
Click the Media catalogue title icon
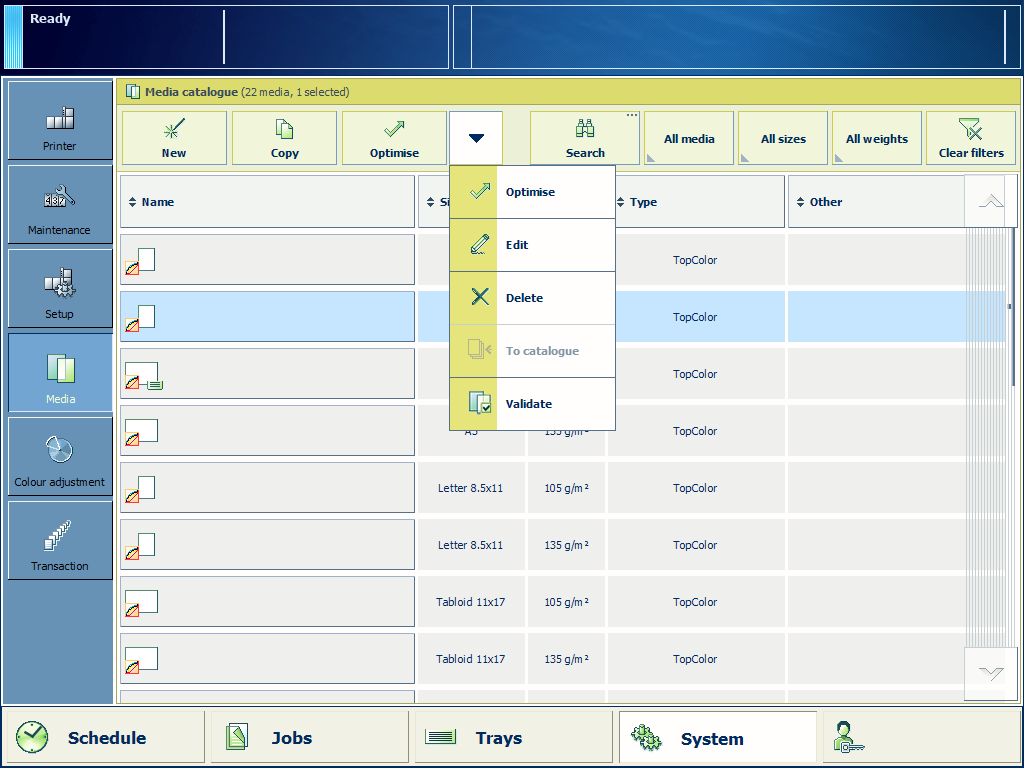[133, 92]
